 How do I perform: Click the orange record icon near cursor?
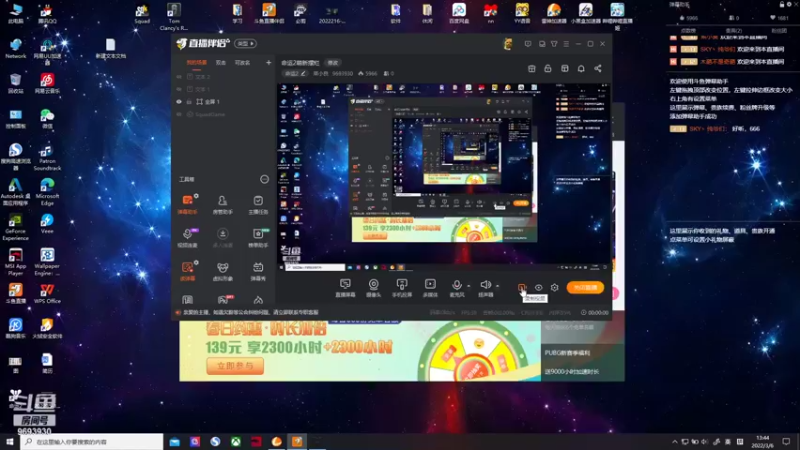[x=521, y=287]
